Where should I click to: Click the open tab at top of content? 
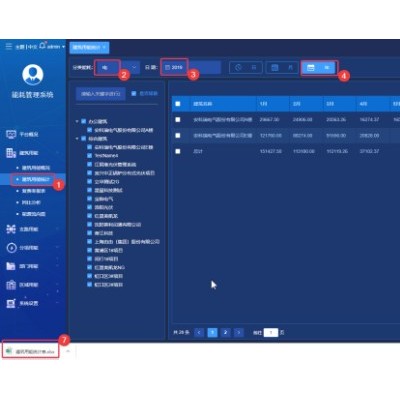[x=89, y=47]
